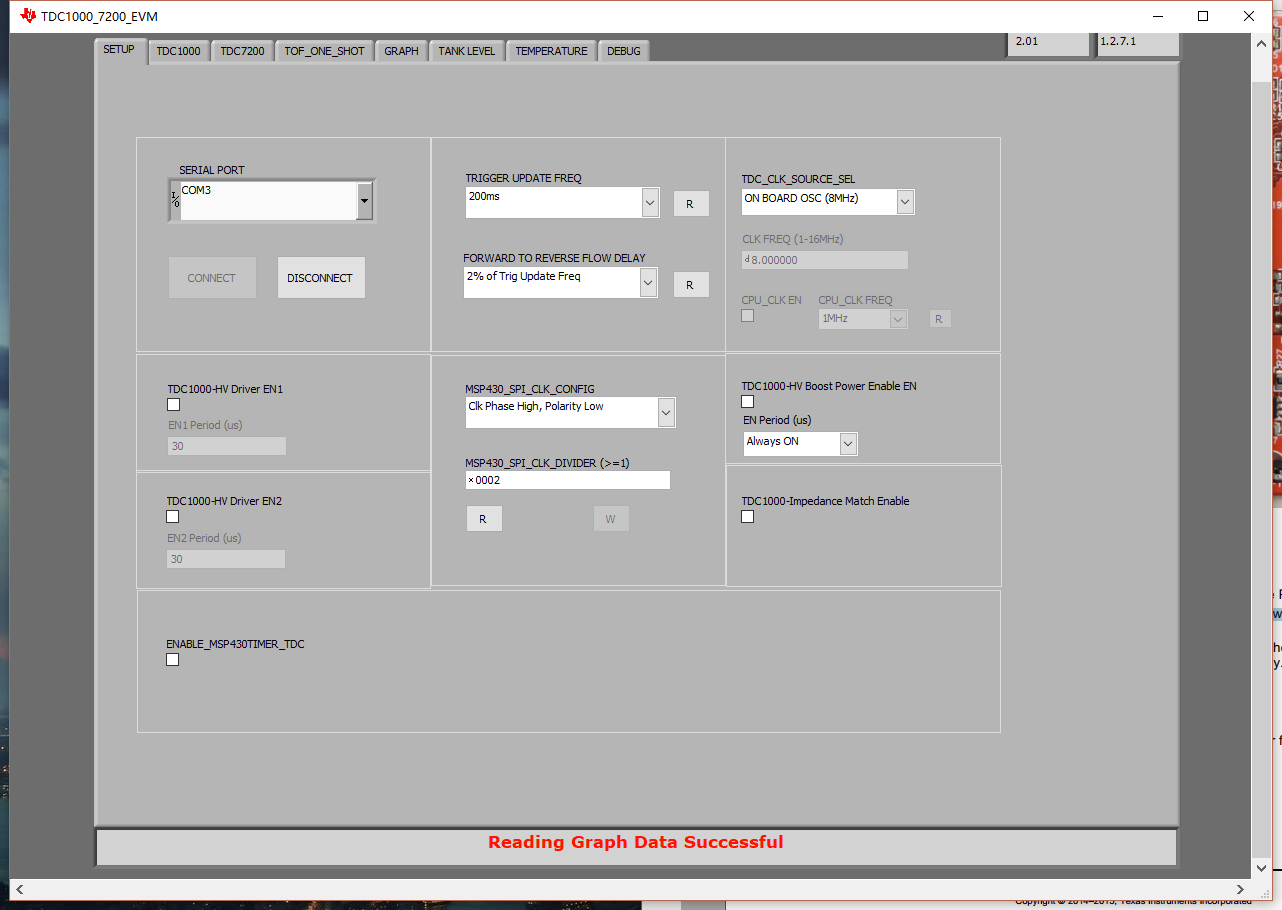
Task: Click the 1.2.7.1 version box
Action: coord(1139,43)
